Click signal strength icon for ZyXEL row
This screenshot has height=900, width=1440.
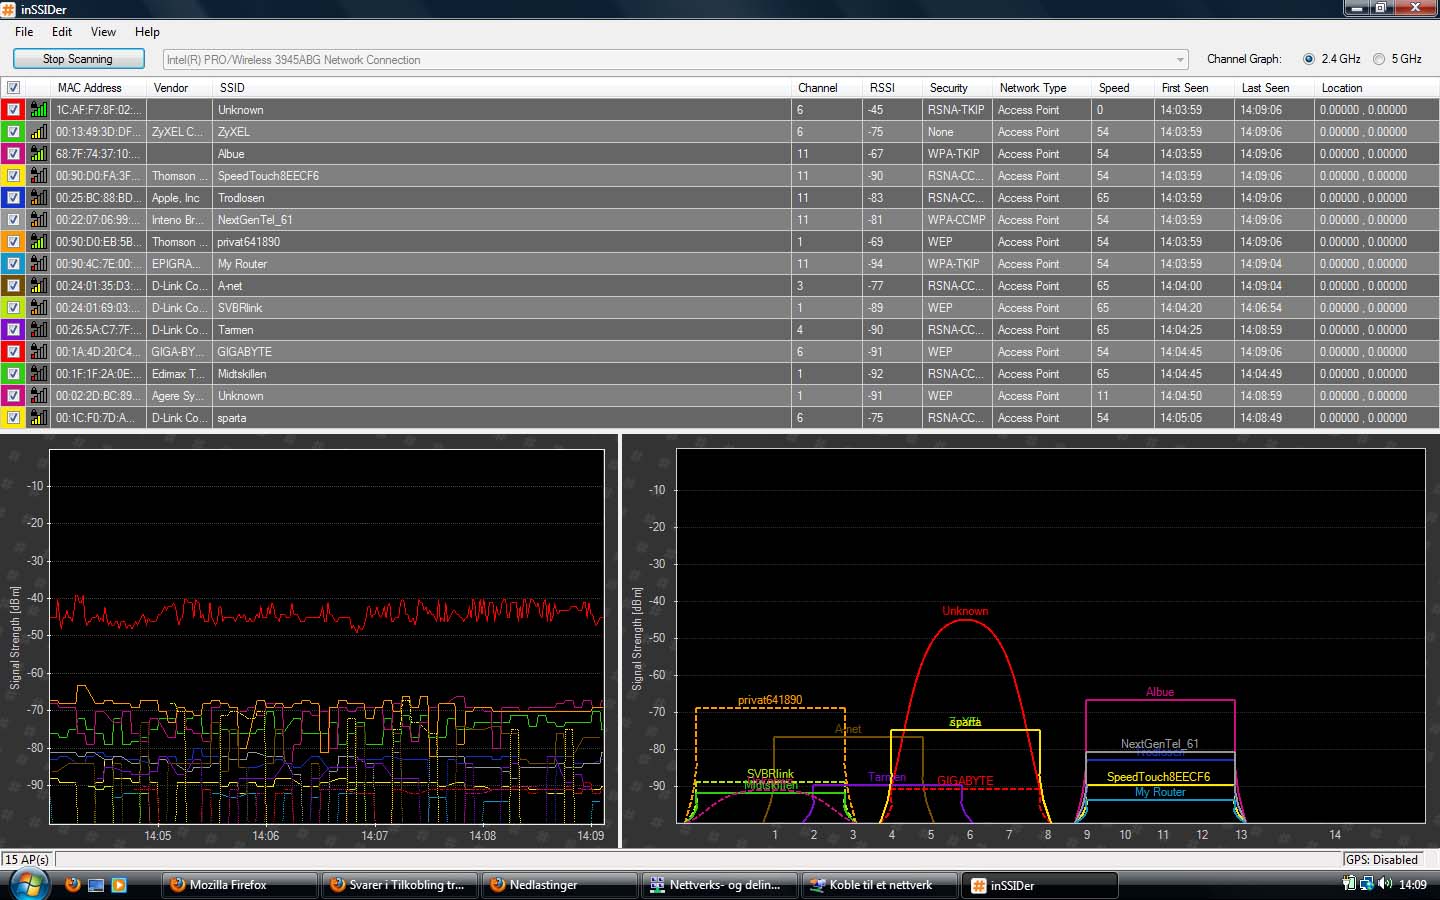click(38, 132)
